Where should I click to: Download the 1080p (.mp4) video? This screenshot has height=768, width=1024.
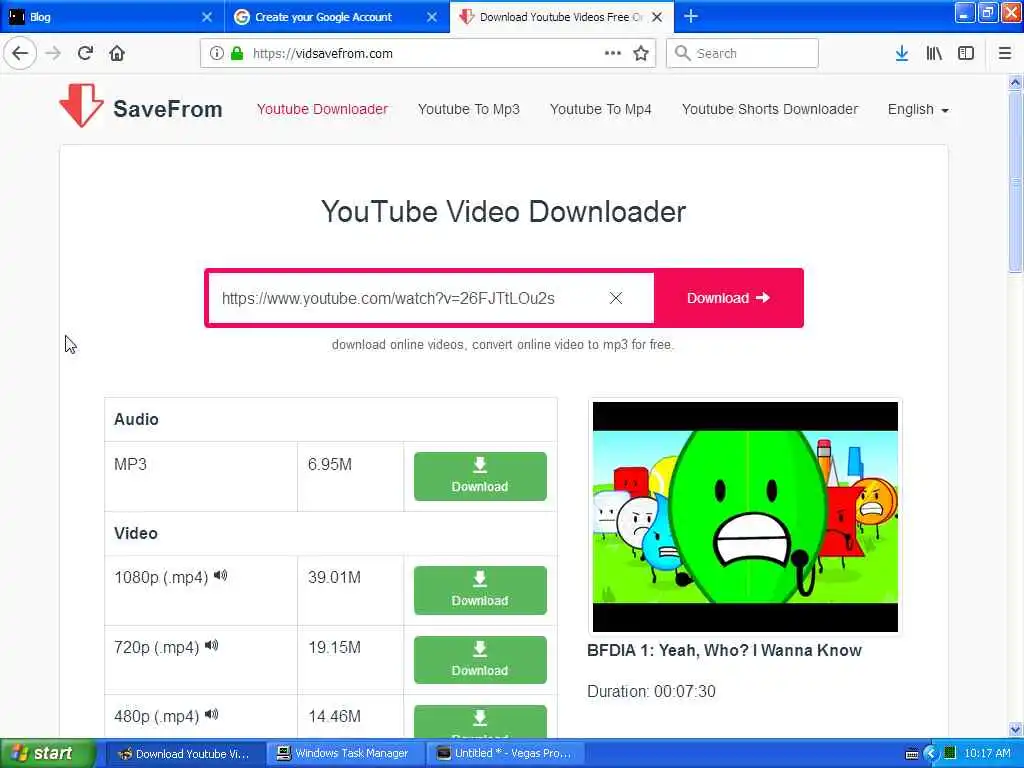click(x=480, y=590)
